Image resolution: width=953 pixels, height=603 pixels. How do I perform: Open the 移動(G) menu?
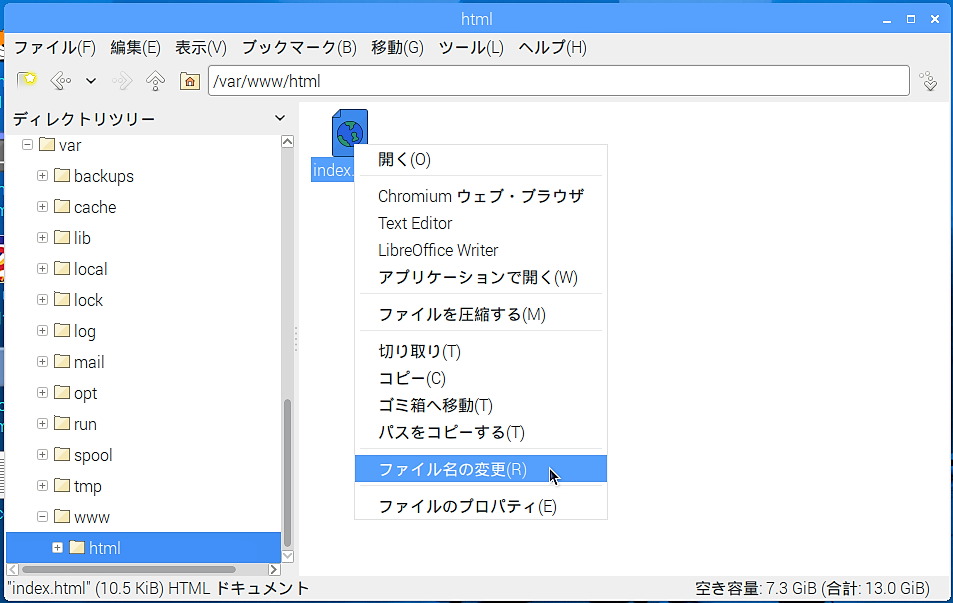(x=397, y=47)
